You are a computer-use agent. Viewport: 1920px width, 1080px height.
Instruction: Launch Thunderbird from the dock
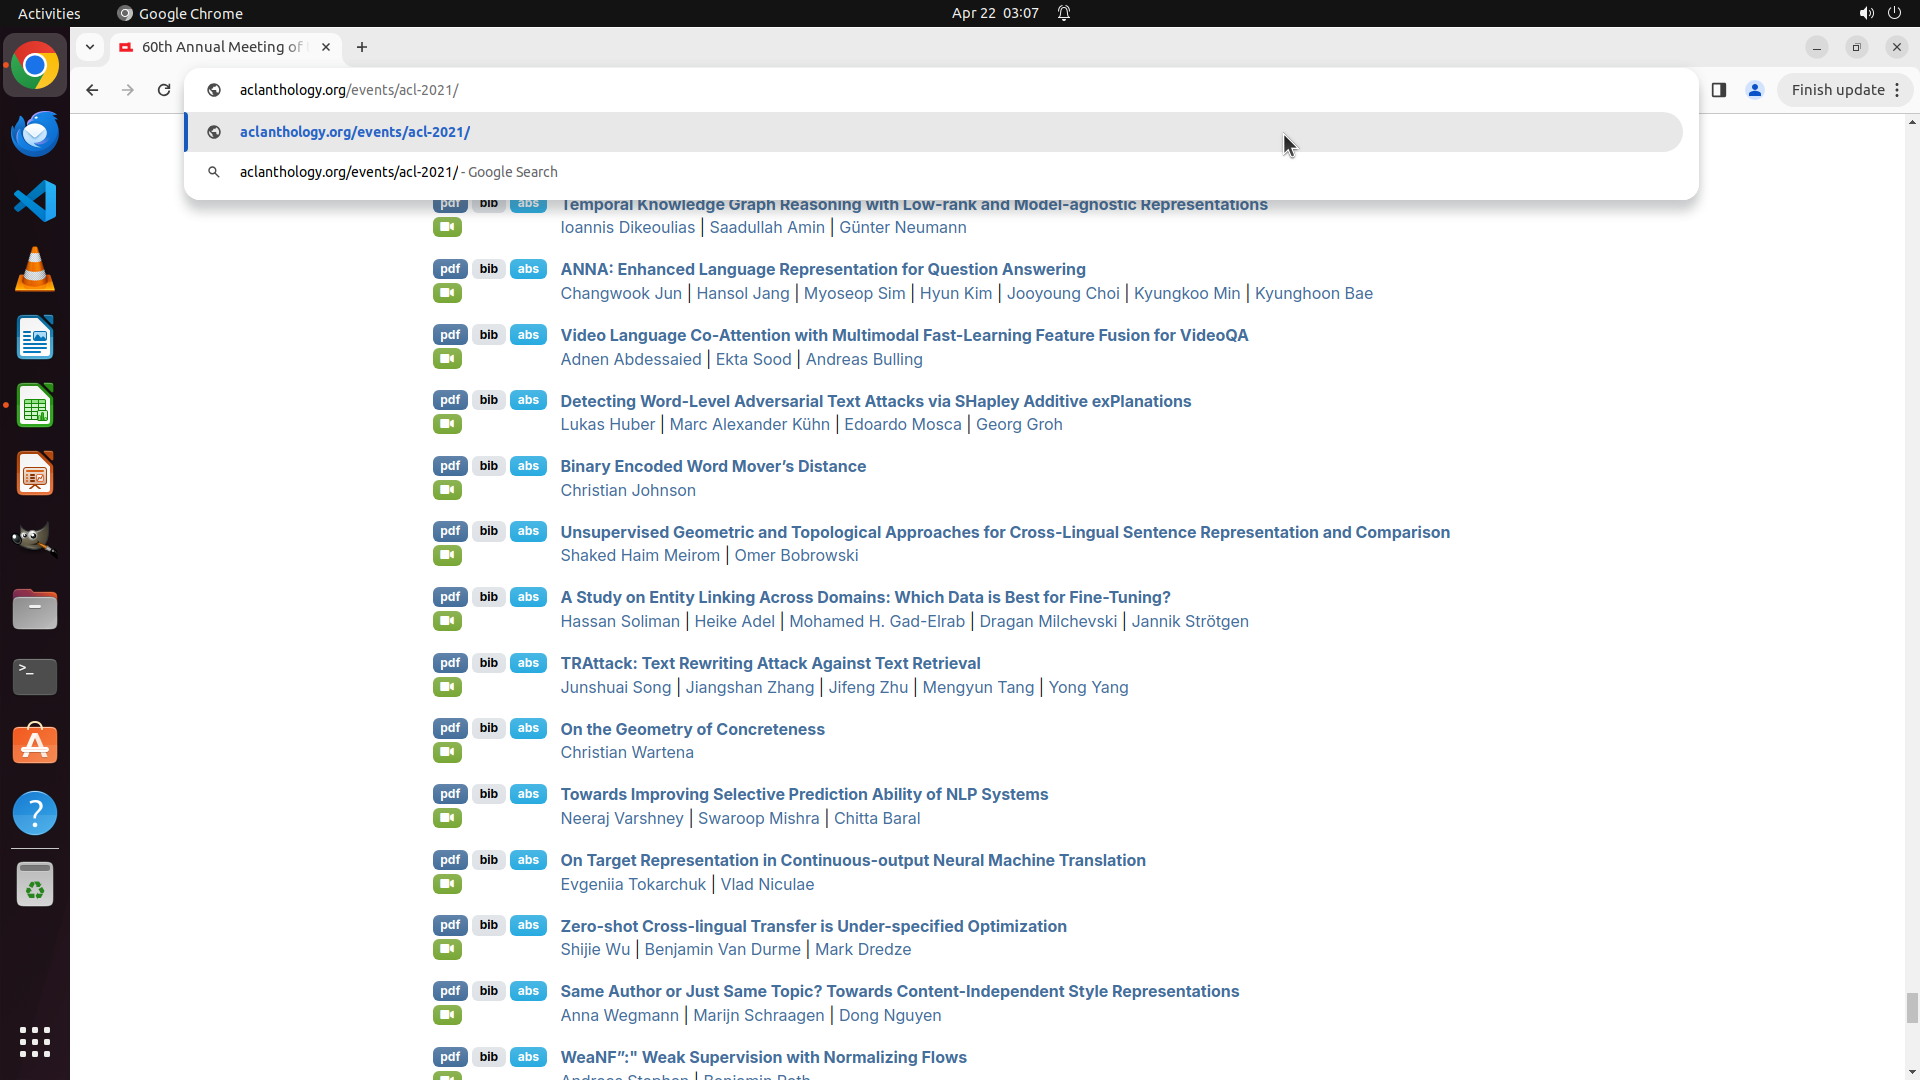click(35, 134)
